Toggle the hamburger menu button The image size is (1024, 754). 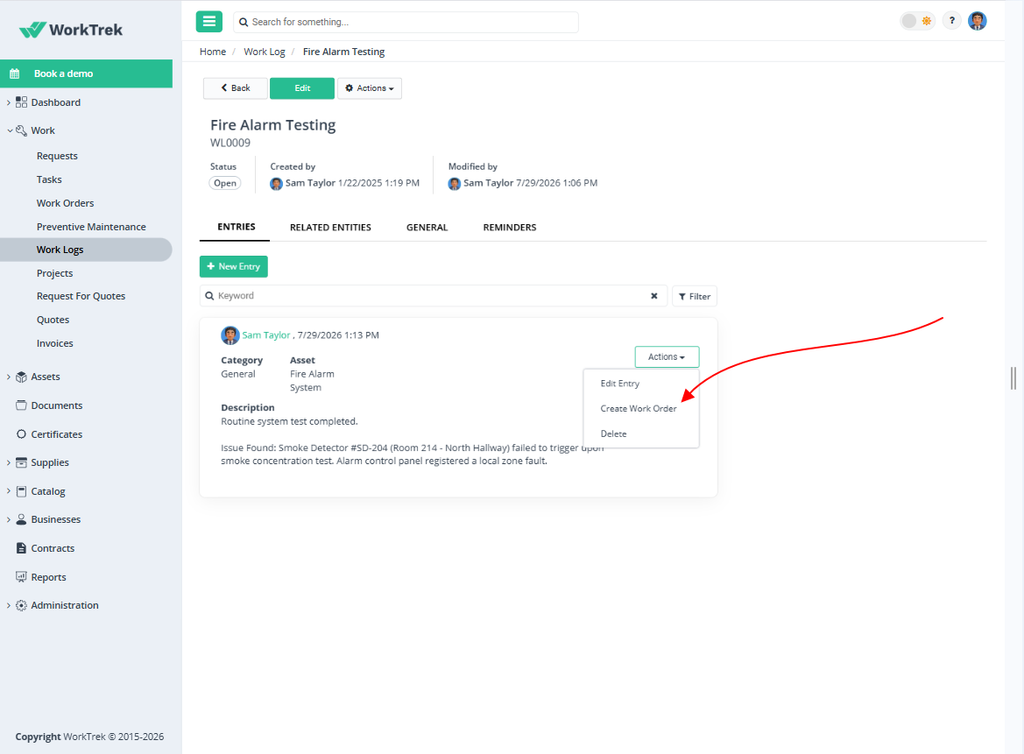[209, 22]
